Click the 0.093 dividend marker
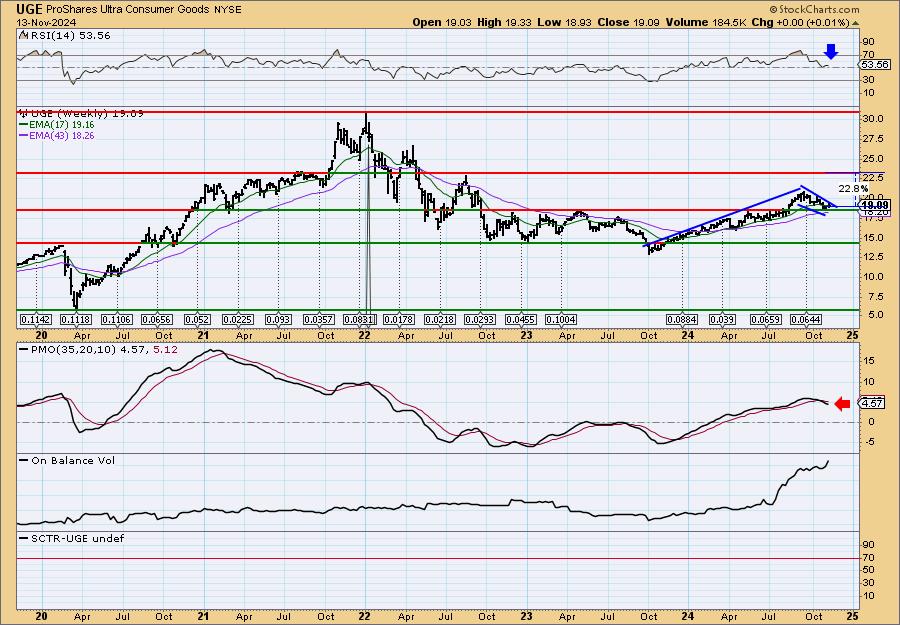 click(x=277, y=319)
